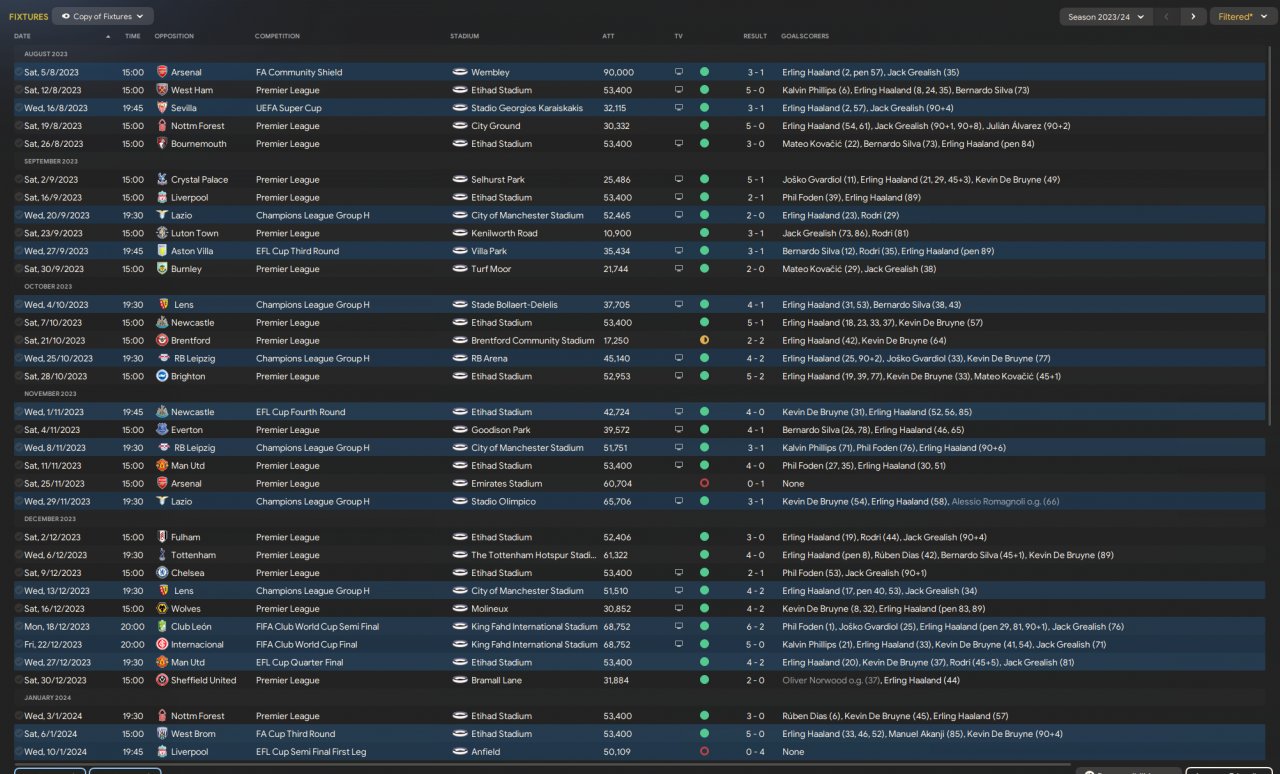Toggle the check mark beside Sat, 11/11/2023

click(x=18, y=466)
